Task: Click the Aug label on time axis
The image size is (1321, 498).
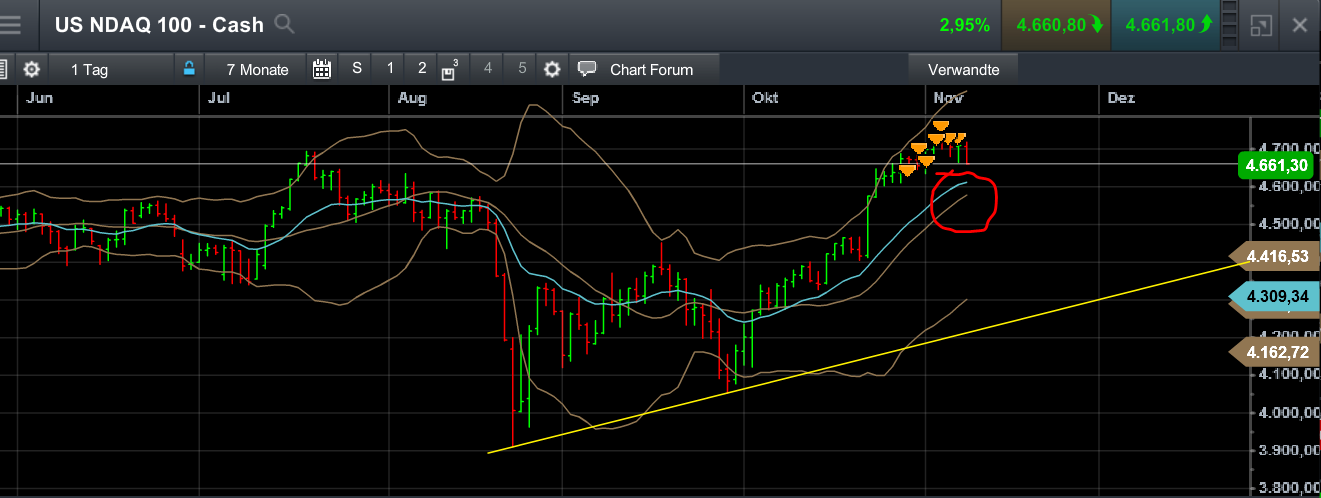Action: [412, 98]
